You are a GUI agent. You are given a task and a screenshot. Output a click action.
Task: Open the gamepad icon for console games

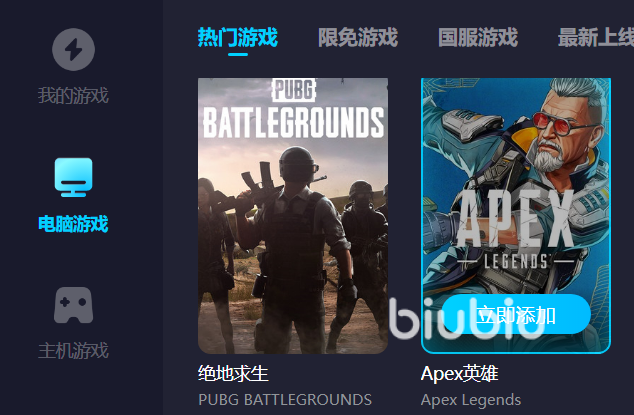74,305
